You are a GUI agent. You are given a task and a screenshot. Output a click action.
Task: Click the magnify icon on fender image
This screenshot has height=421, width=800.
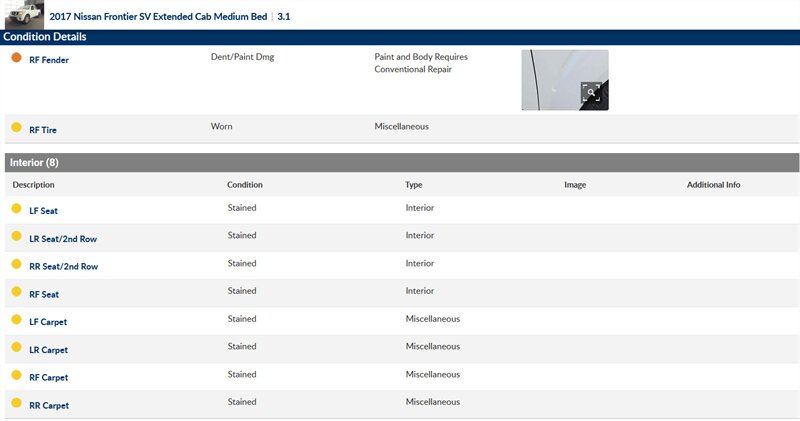[592, 94]
